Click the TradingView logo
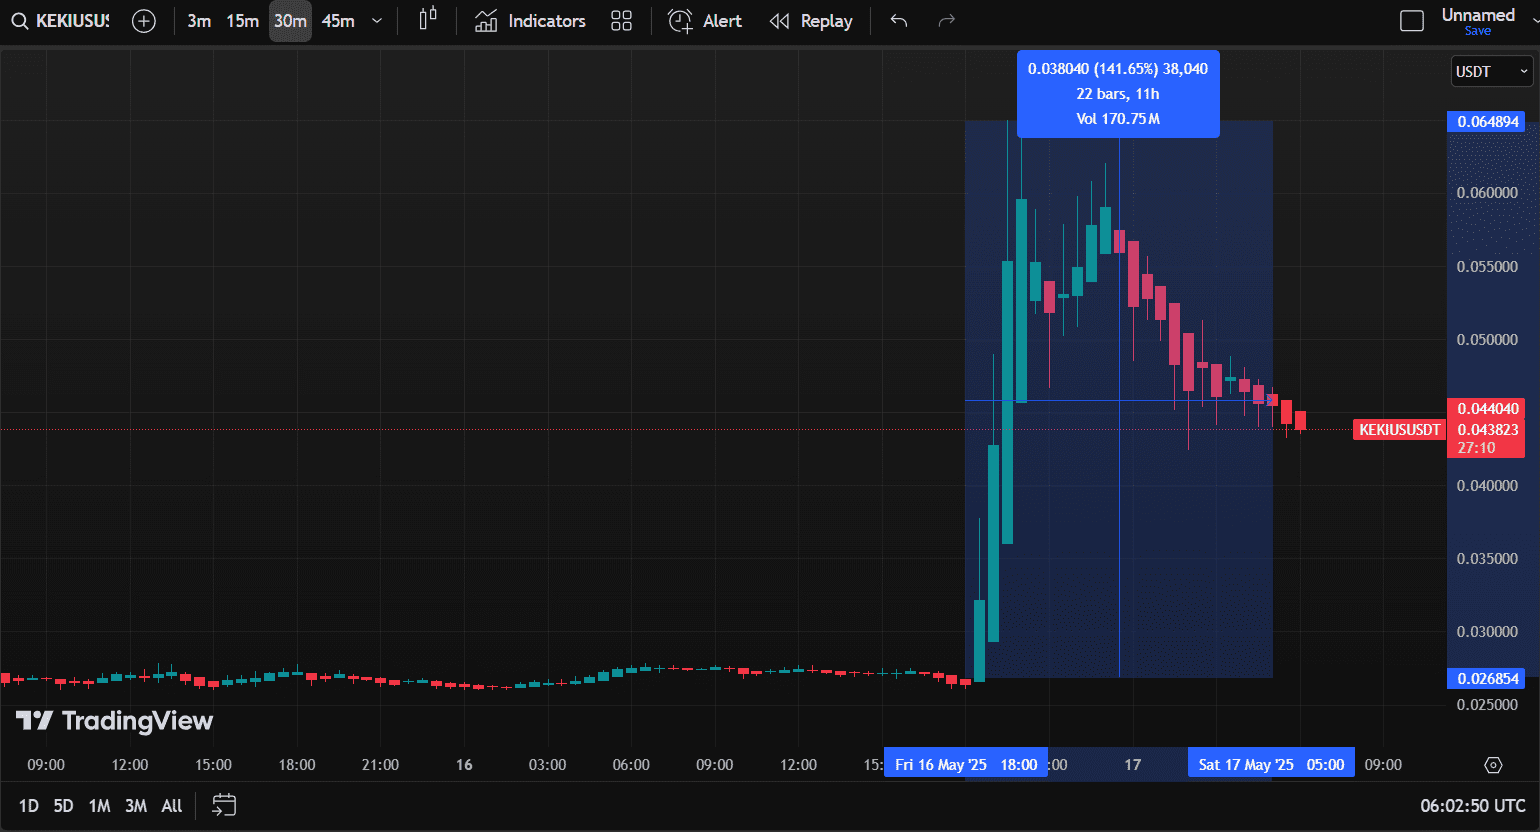Screen dimensions: 1540x832 click(x=115, y=721)
